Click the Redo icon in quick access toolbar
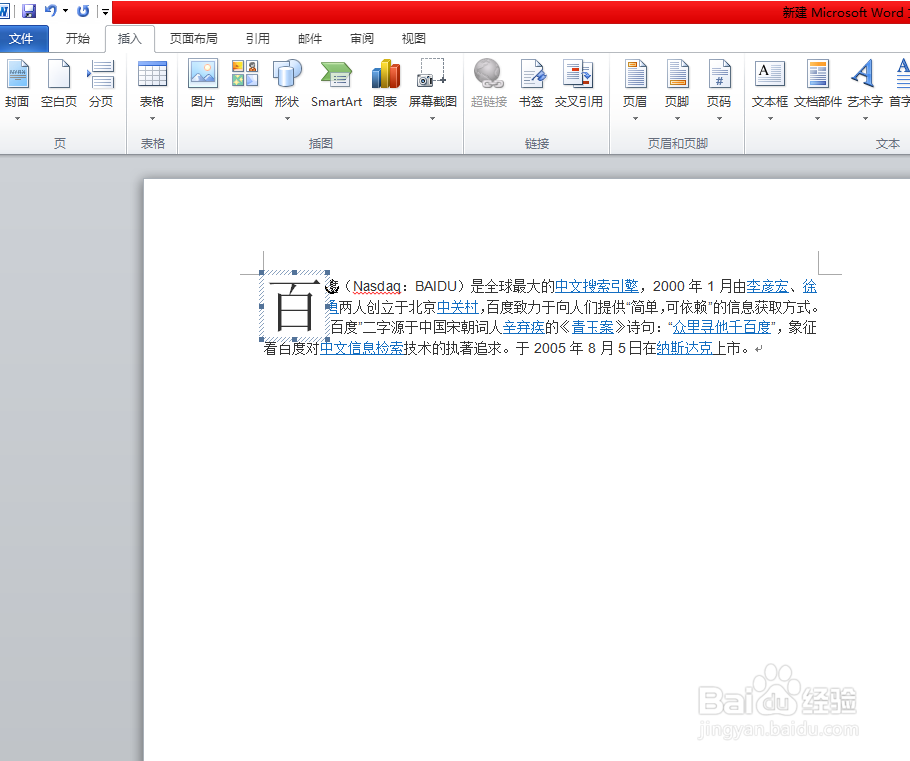This screenshot has width=910, height=761. click(83, 11)
